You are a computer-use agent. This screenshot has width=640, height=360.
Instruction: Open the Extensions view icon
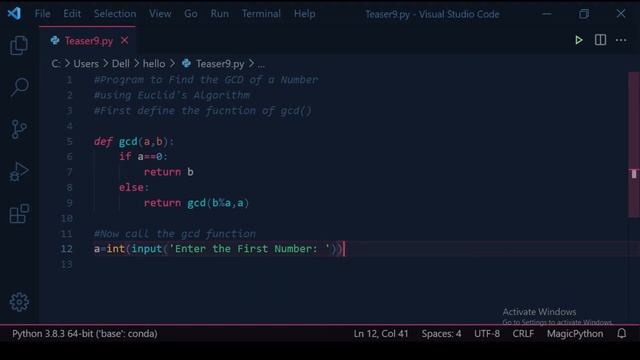[x=19, y=213]
